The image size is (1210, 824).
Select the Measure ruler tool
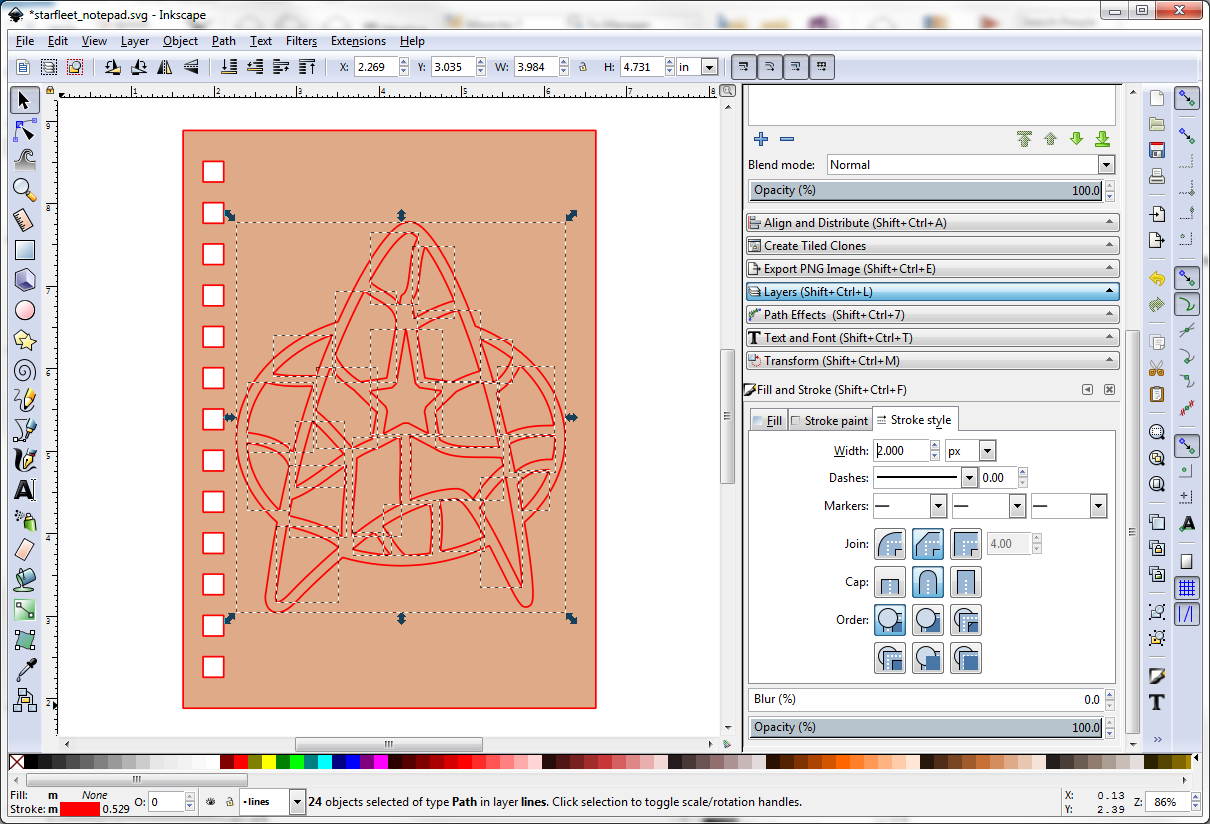[25, 219]
